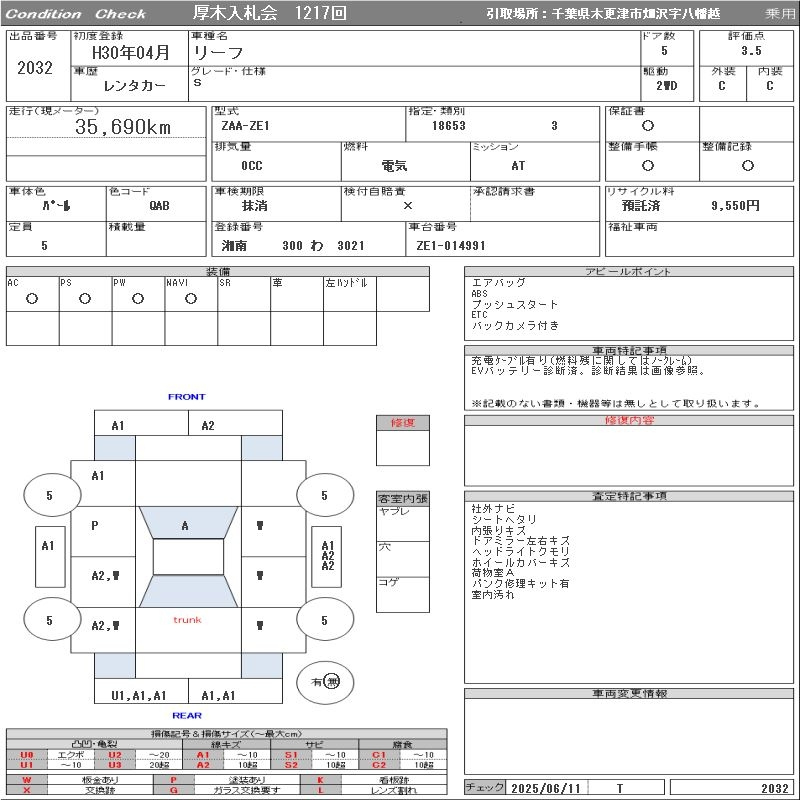Click the pickup location text starting with '引取場所'
The image size is (800, 800).
pos(603,14)
